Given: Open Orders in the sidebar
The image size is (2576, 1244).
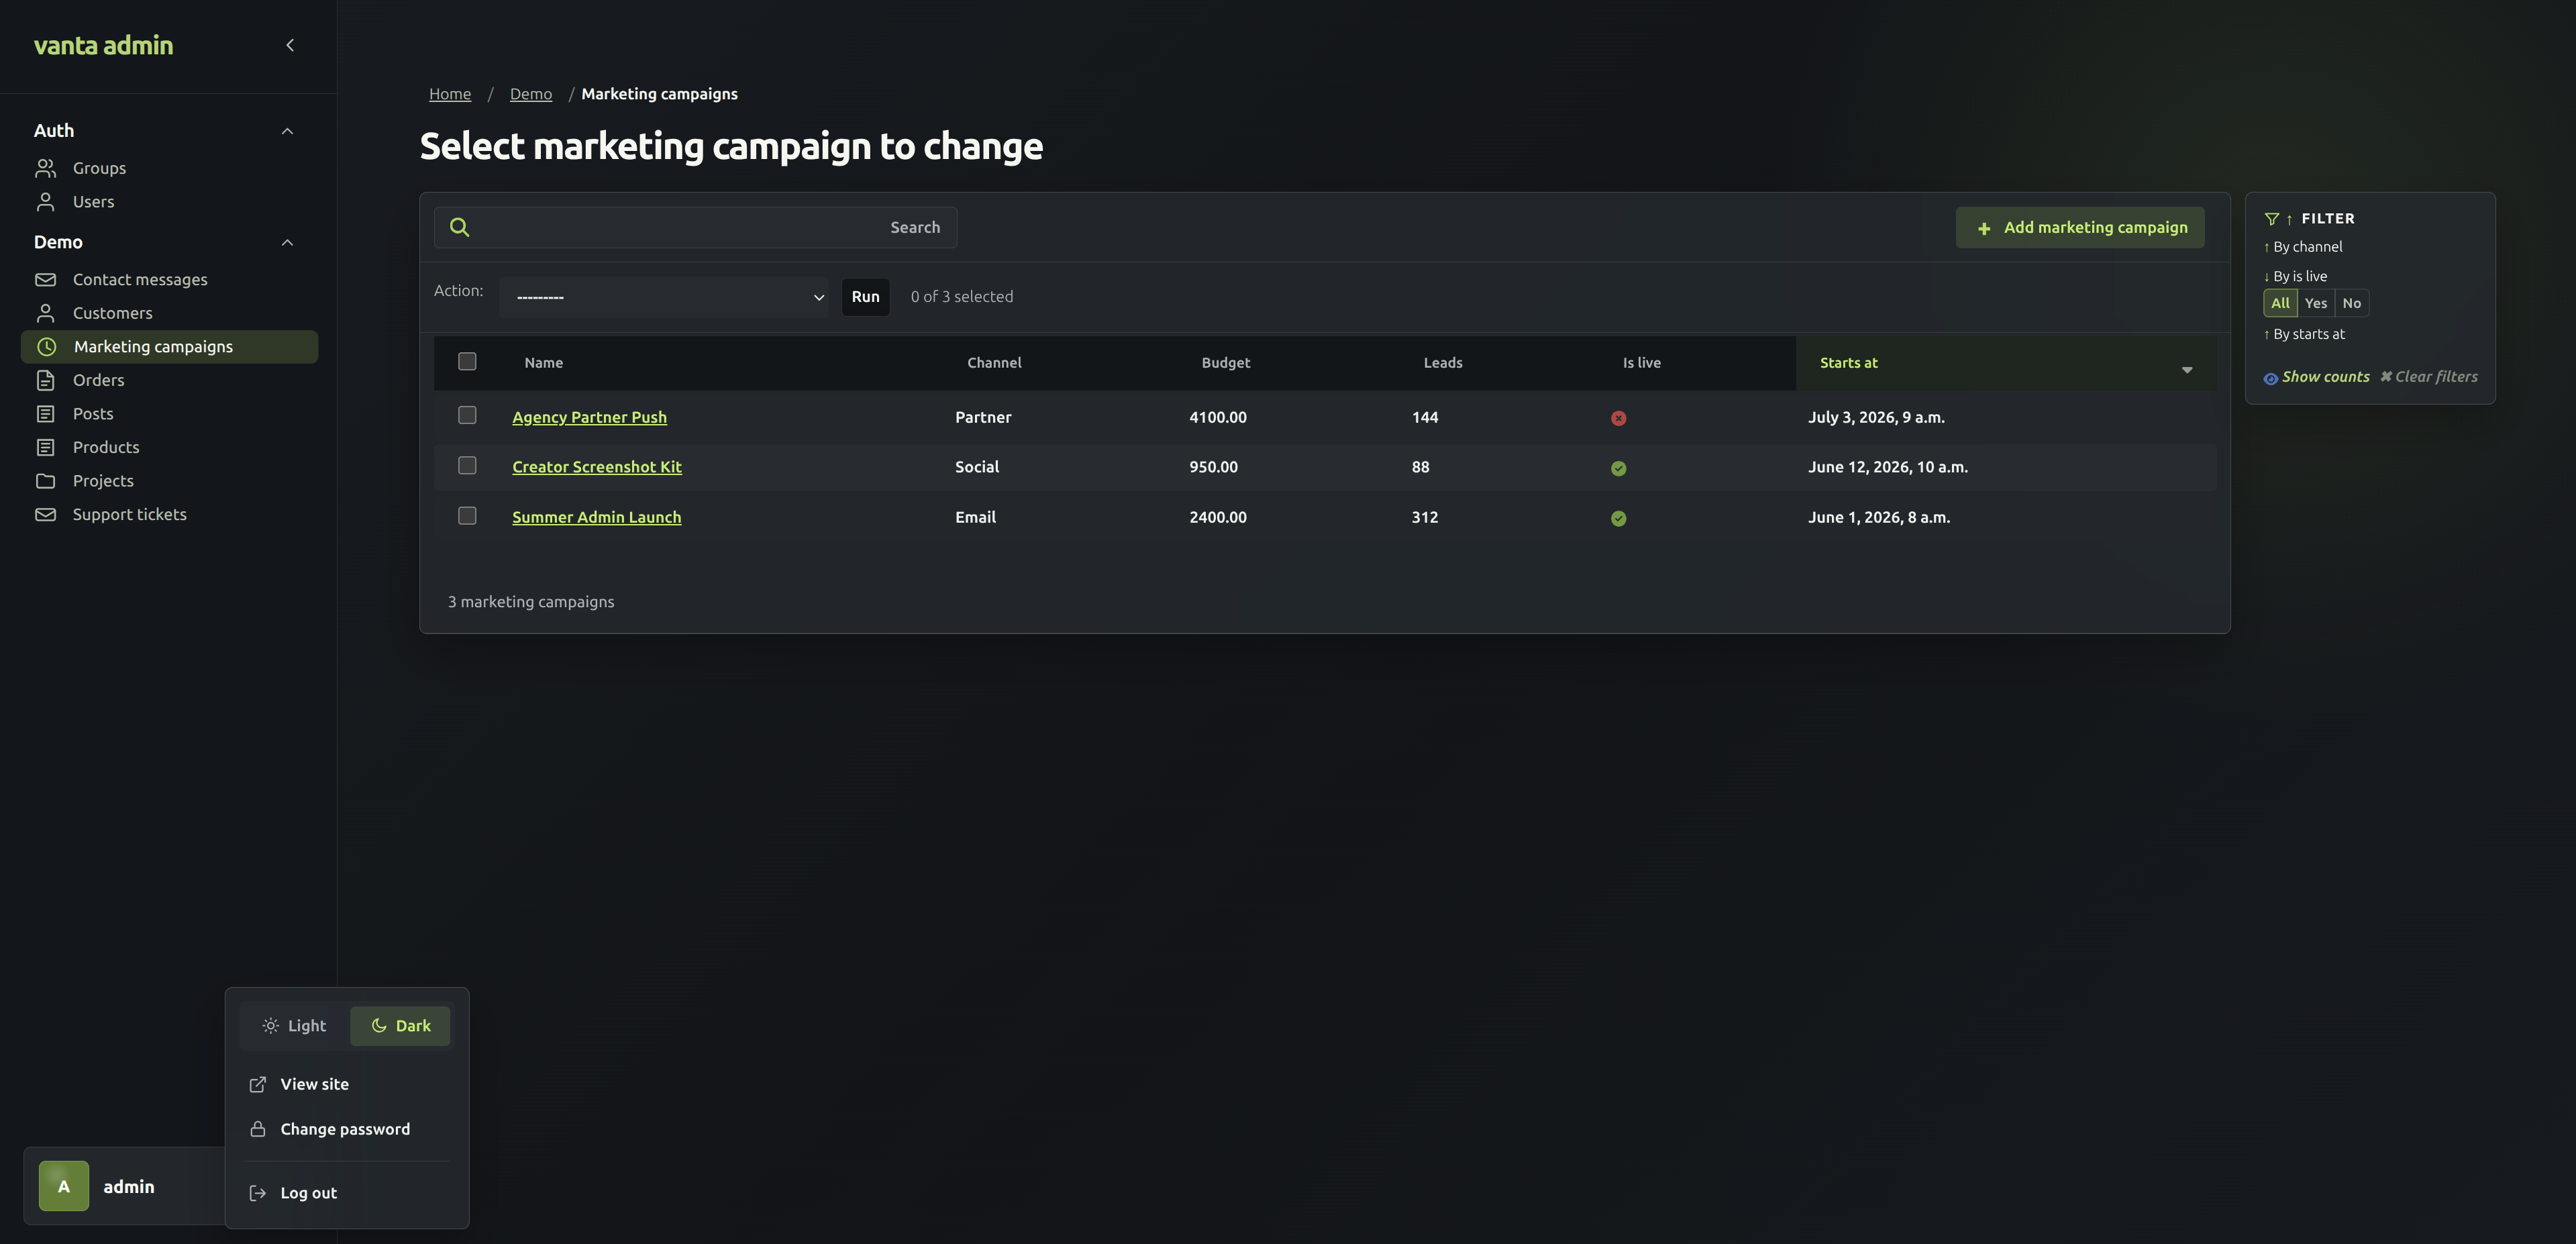Looking at the screenshot, I should point(98,380).
